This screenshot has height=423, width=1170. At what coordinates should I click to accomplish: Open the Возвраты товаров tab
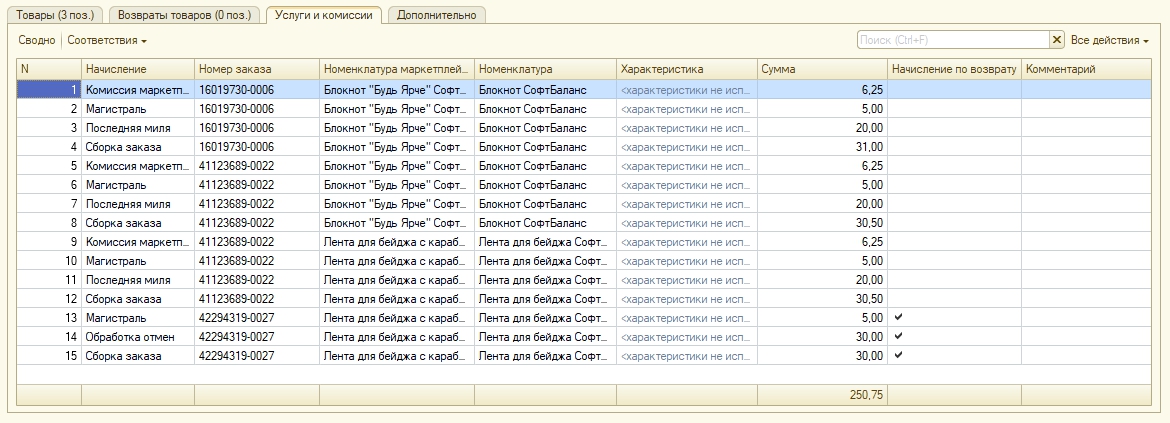click(185, 15)
